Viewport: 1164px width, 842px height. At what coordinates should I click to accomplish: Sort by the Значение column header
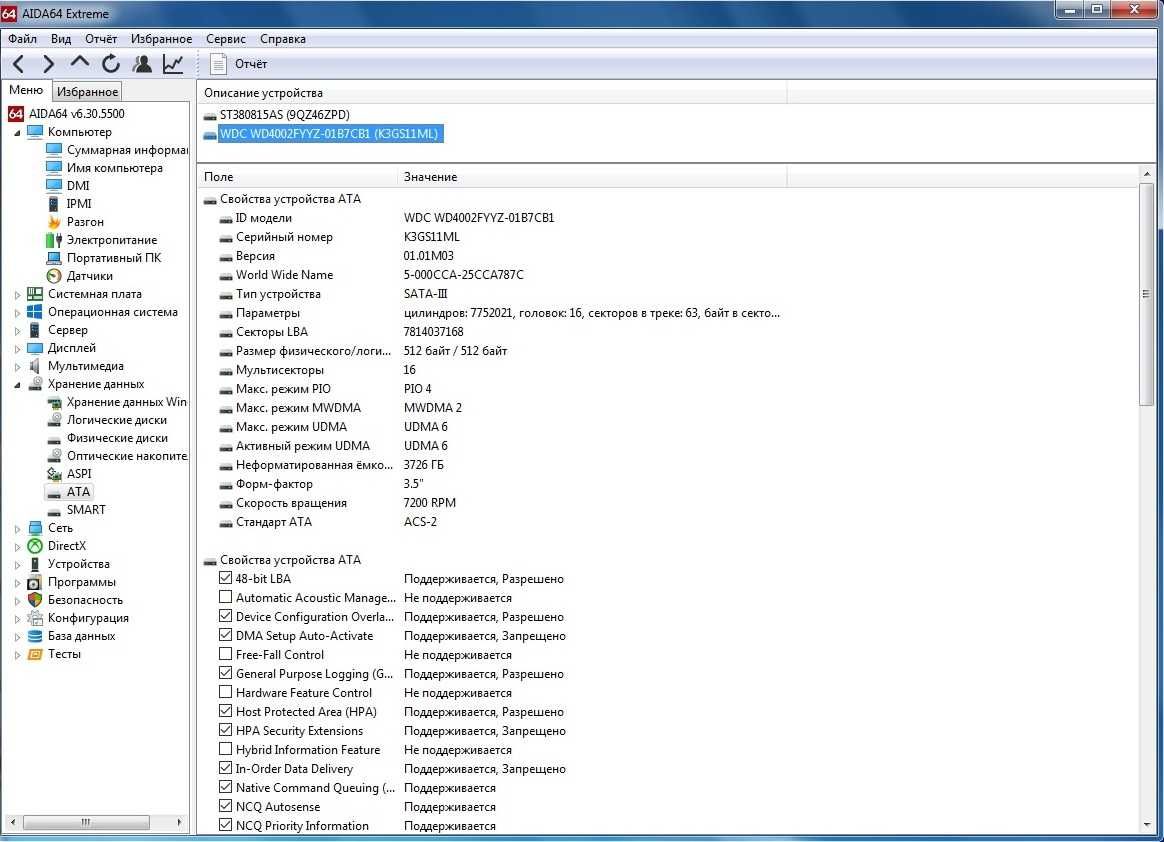592,177
